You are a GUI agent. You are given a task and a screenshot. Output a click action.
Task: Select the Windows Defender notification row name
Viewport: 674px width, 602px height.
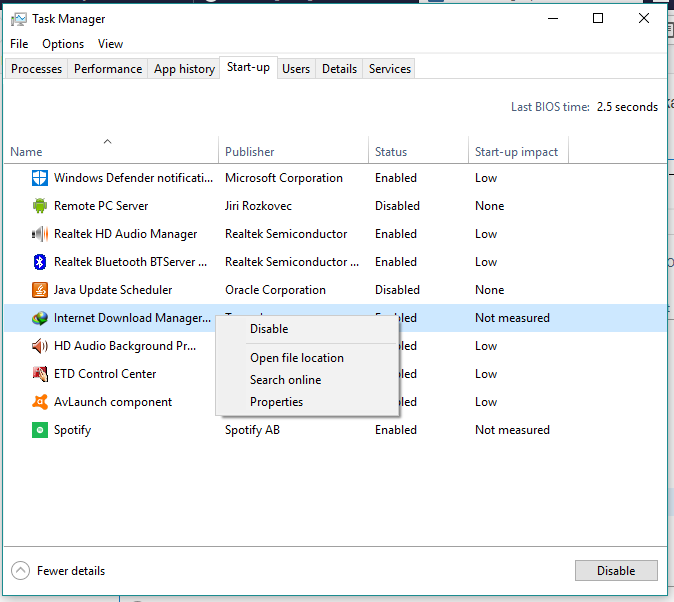point(133,178)
